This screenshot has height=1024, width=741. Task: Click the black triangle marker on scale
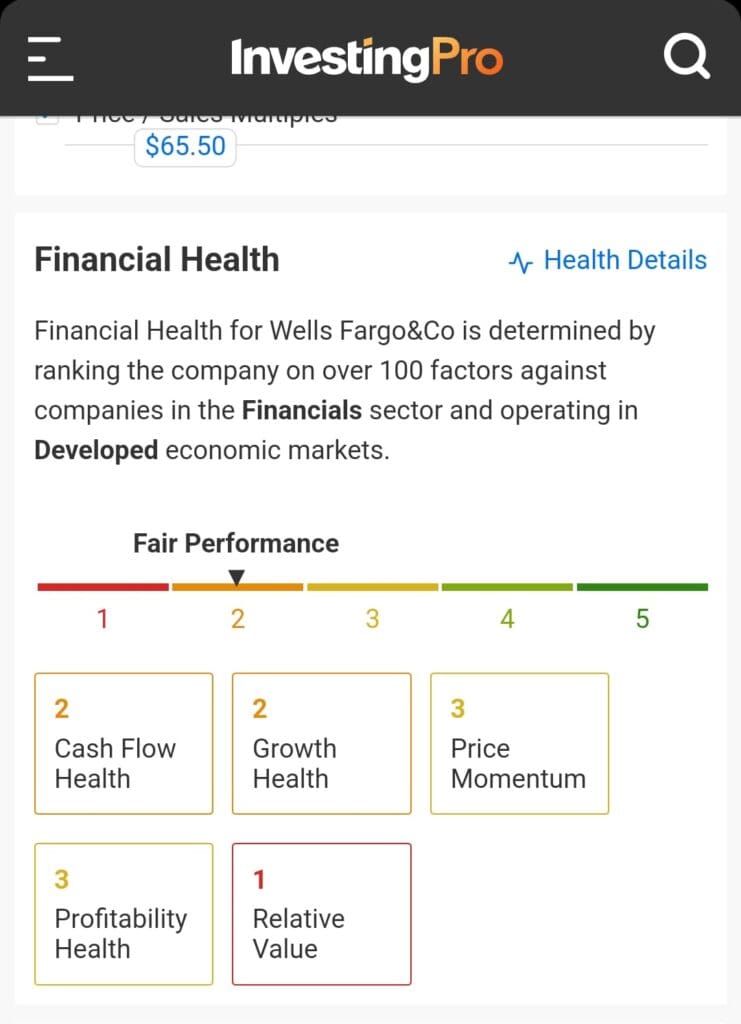click(x=237, y=577)
